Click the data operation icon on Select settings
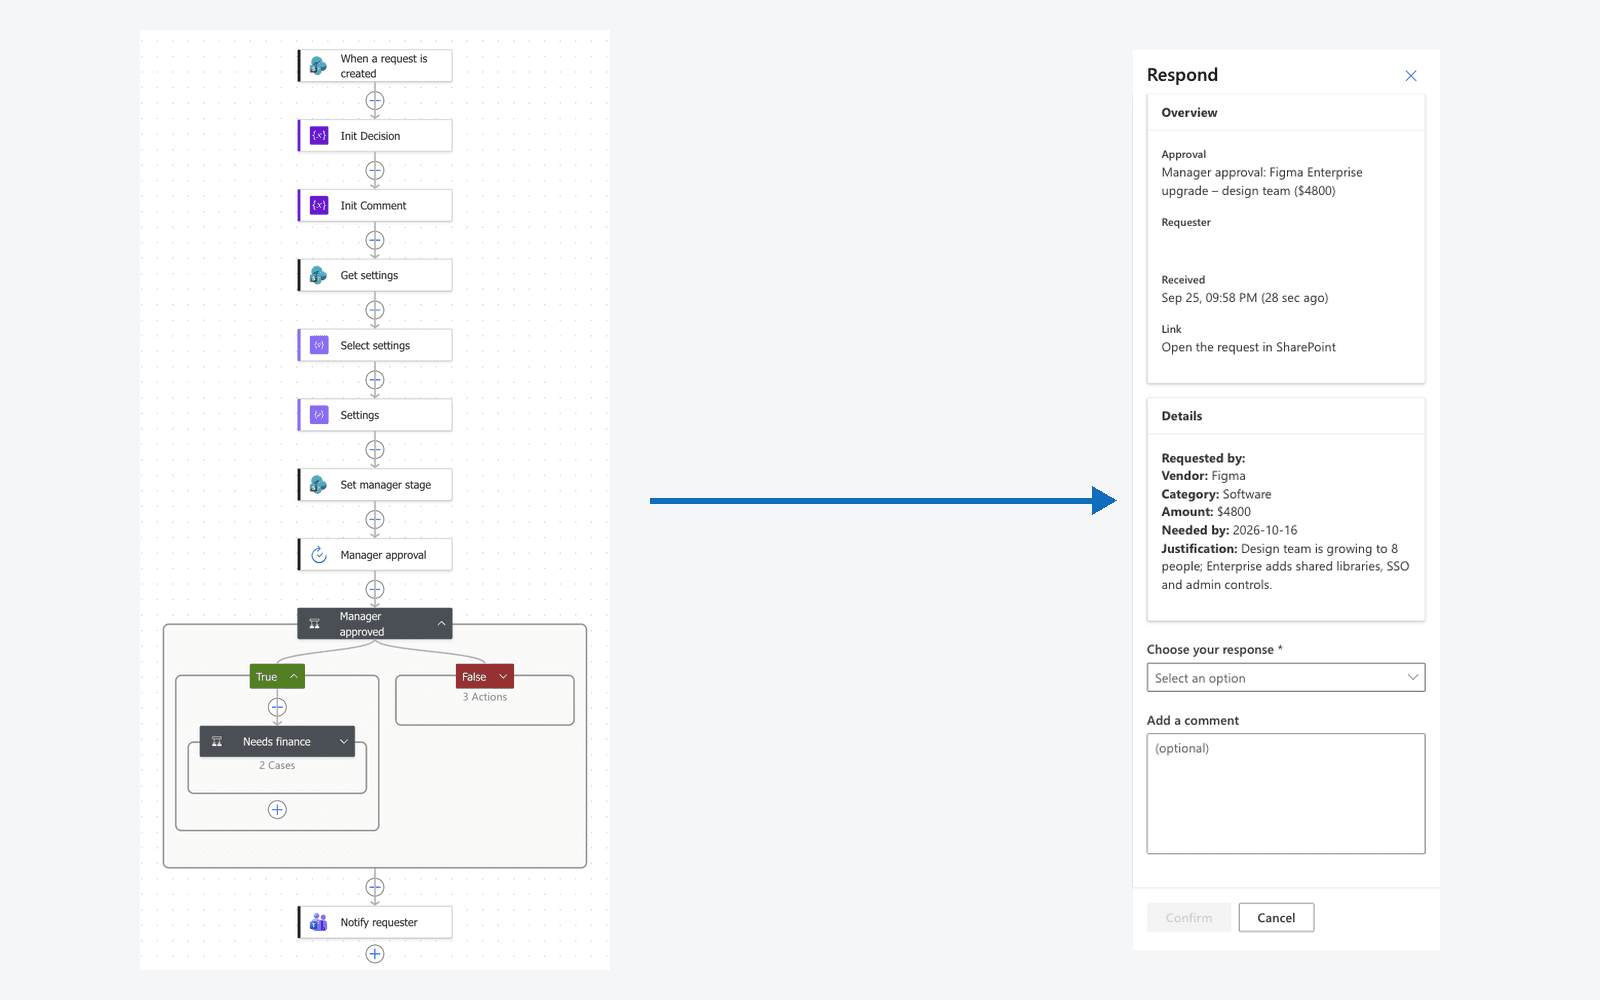Viewport: 1600px width, 1000px height. [x=319, y=345]
